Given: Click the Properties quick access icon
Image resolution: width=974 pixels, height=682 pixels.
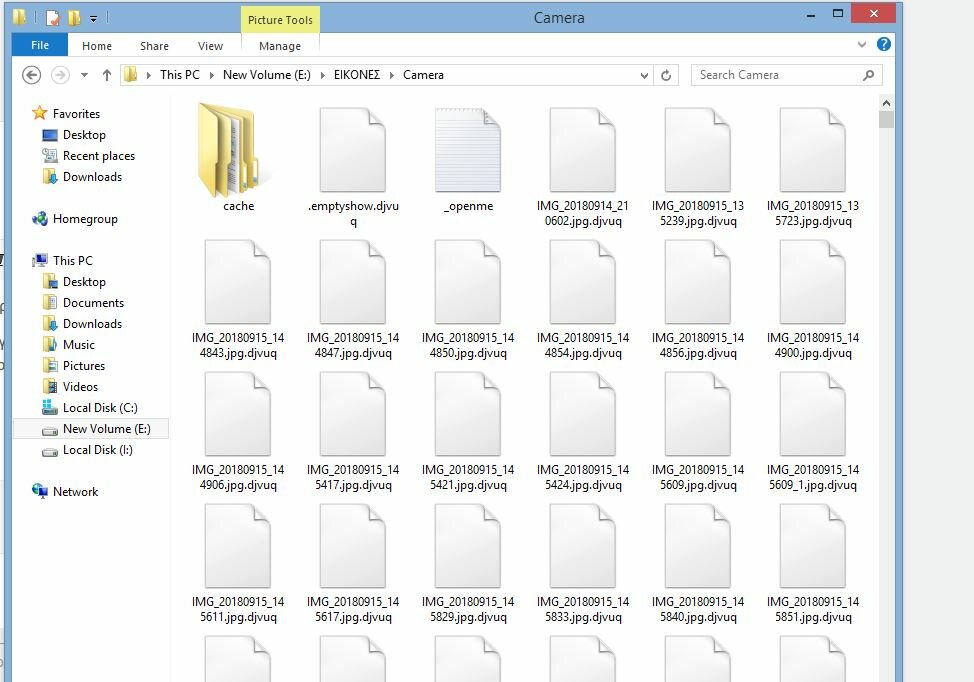Looking at the screenshot, I should pyautogui.click(x=53, y=17).
